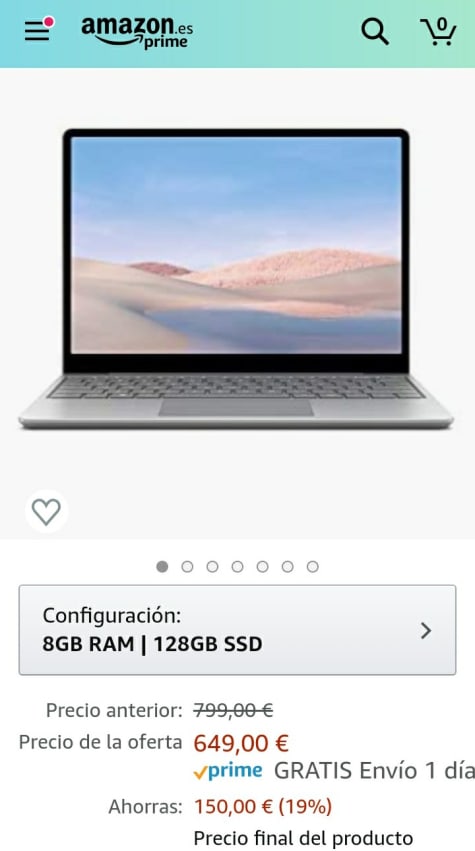The image size is (475, 851).
Task: Tap the laptop product image
Action: click(236, 280)
